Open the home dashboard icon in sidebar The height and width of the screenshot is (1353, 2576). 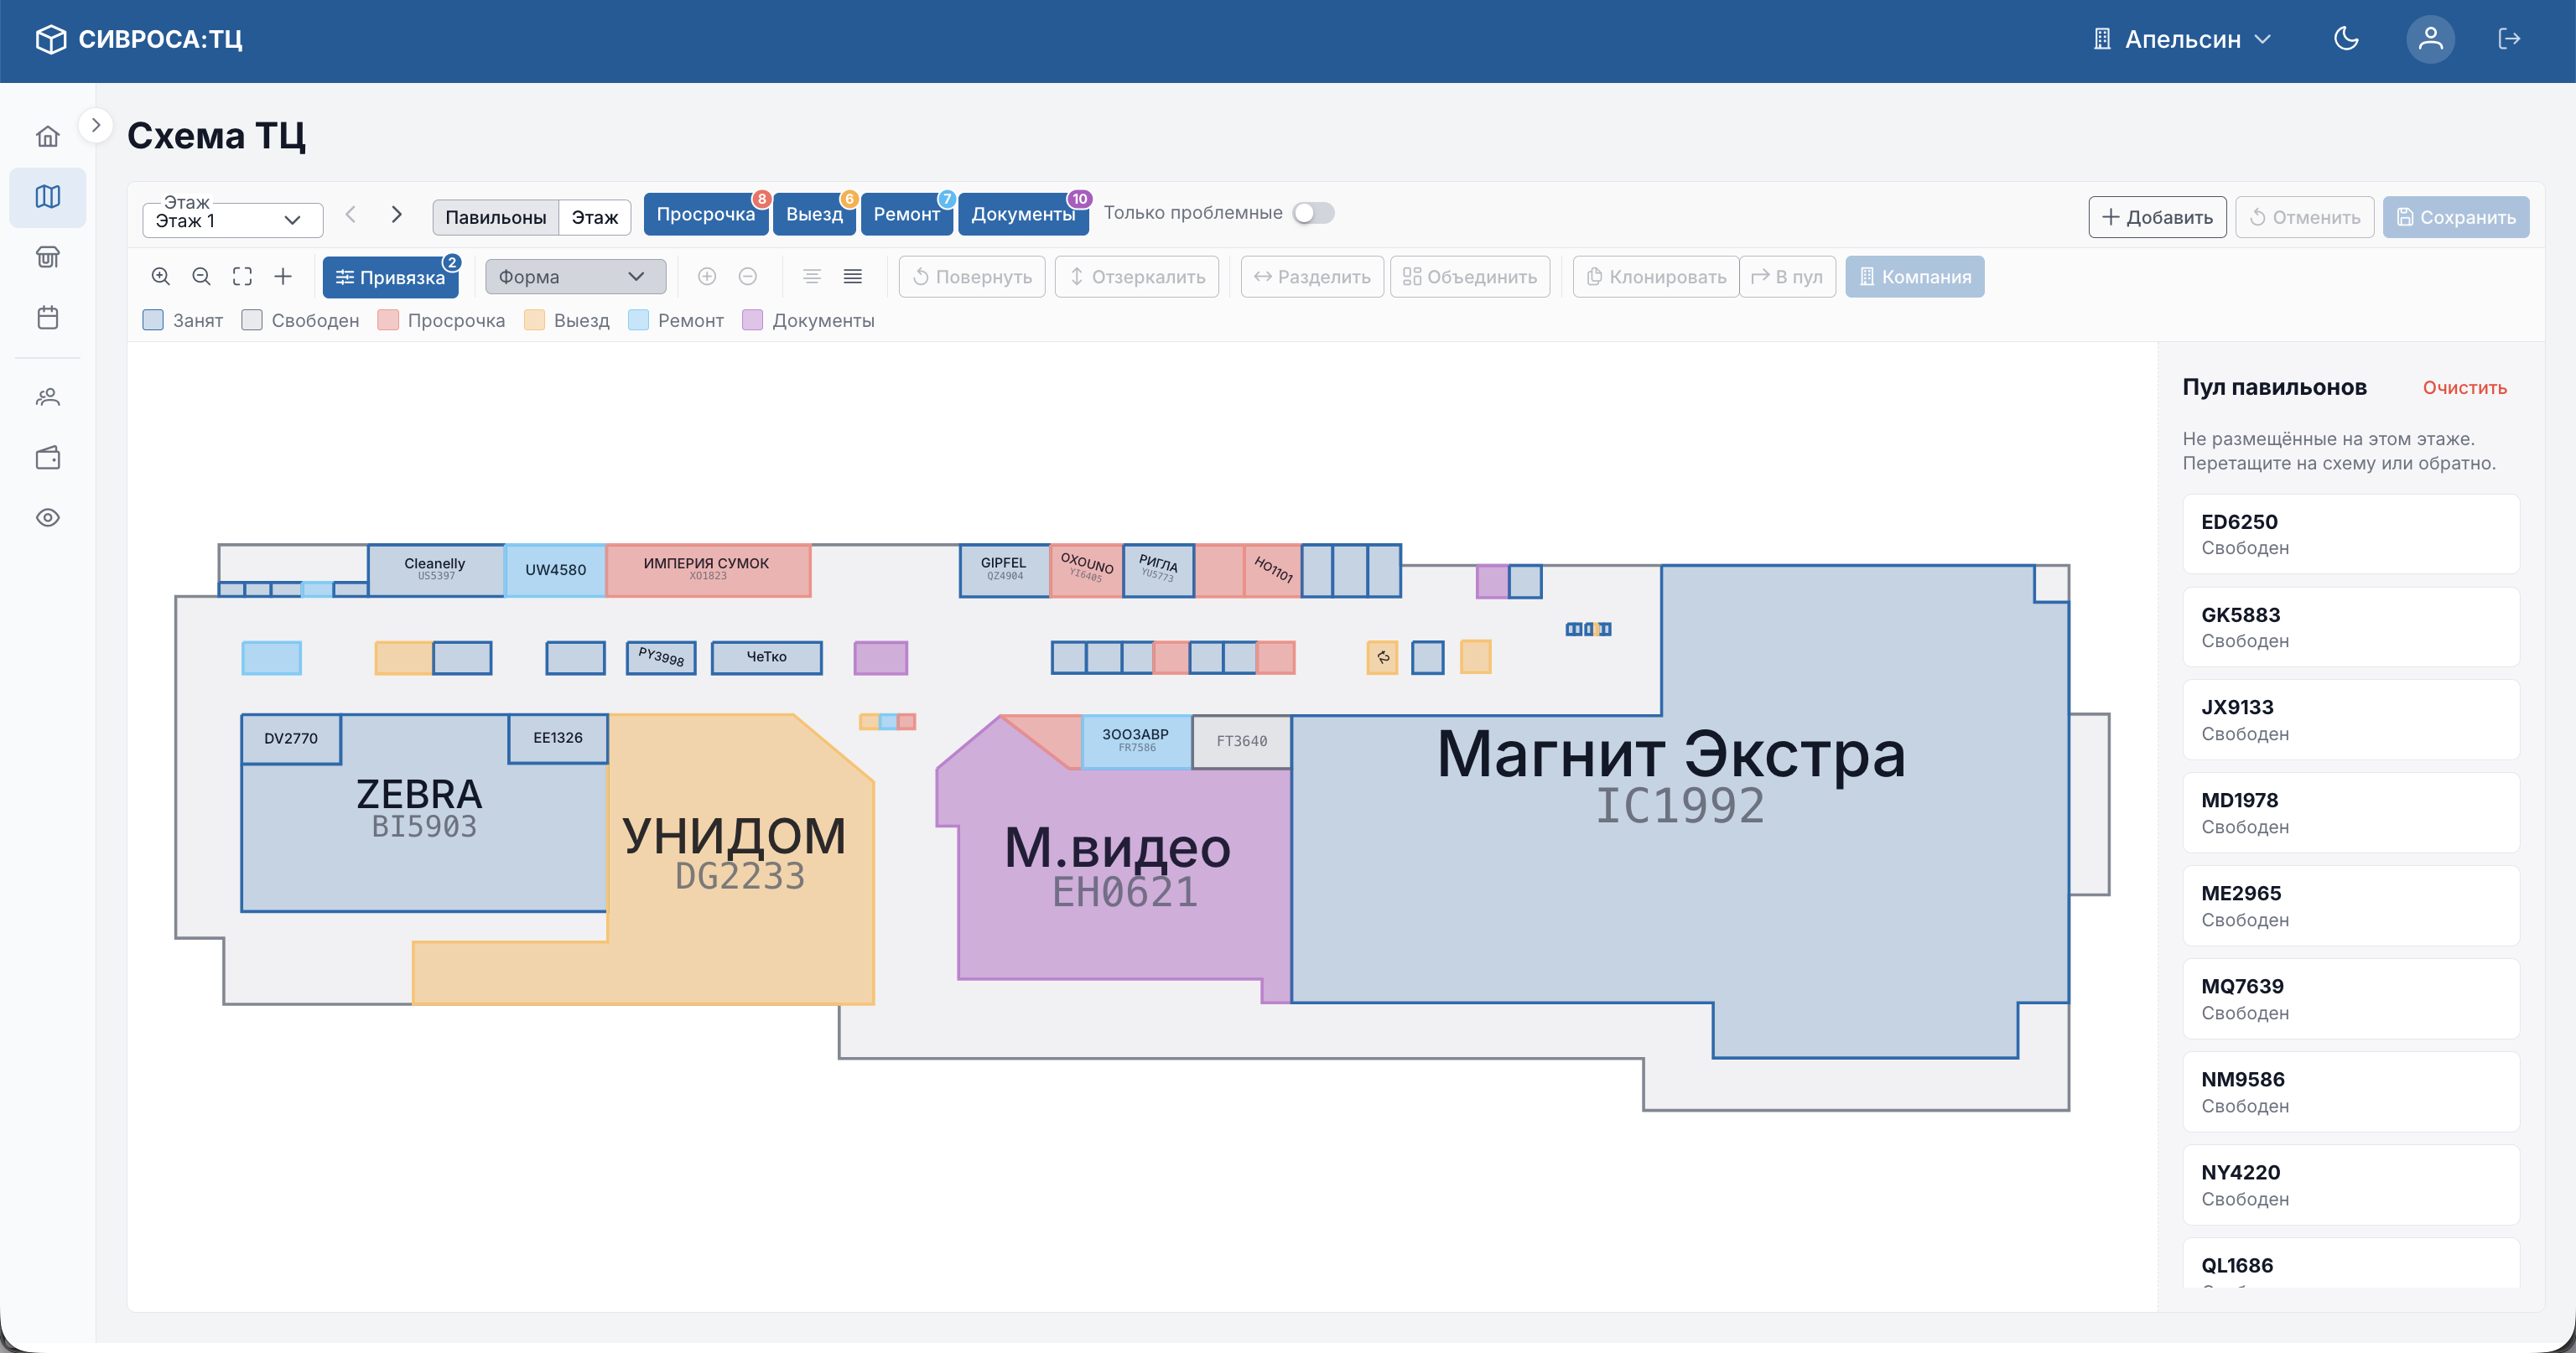(x=47, y=136)
